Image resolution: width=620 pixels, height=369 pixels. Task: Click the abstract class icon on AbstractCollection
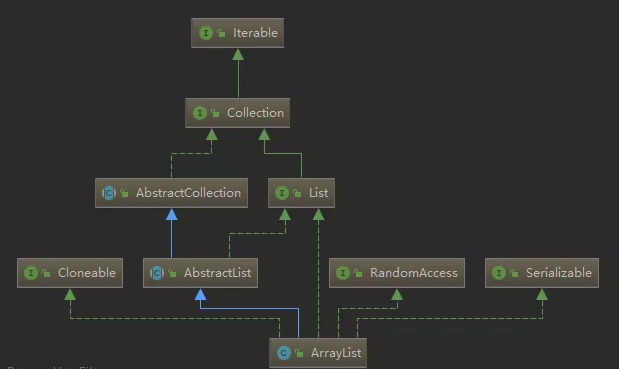tap(109, 193)
